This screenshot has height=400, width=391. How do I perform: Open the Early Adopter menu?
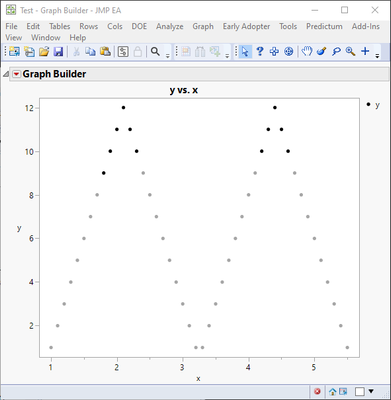tap(246, 26)
